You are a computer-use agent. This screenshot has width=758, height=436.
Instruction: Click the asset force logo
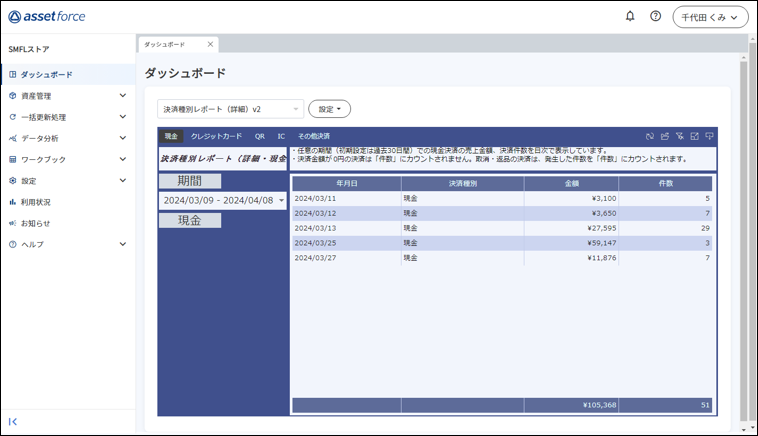pyautogui.click(x=47, y=17)
